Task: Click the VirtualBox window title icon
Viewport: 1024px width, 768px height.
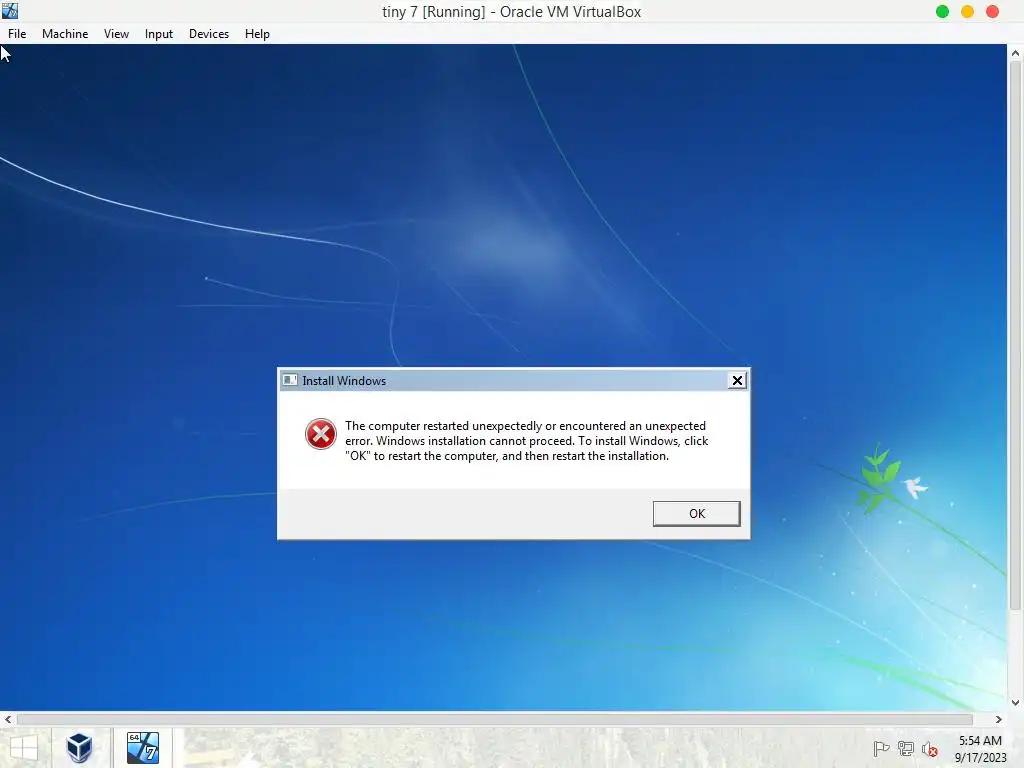Action: 10,10
